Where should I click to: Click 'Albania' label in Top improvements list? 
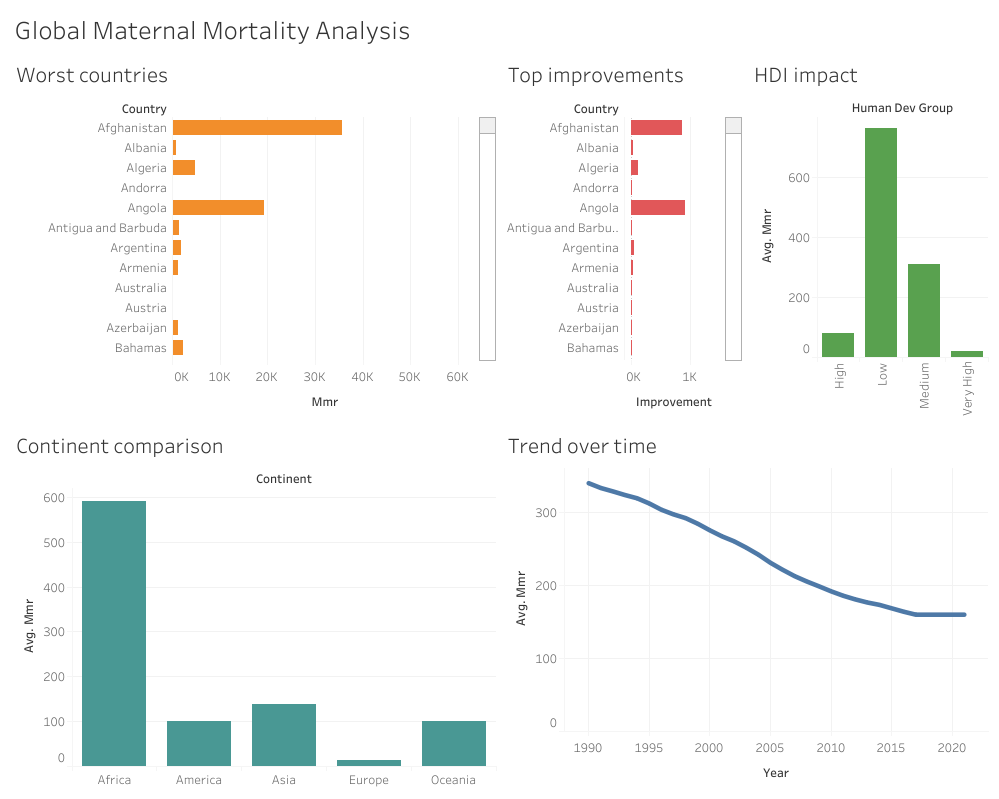click(x=597, y=148)
